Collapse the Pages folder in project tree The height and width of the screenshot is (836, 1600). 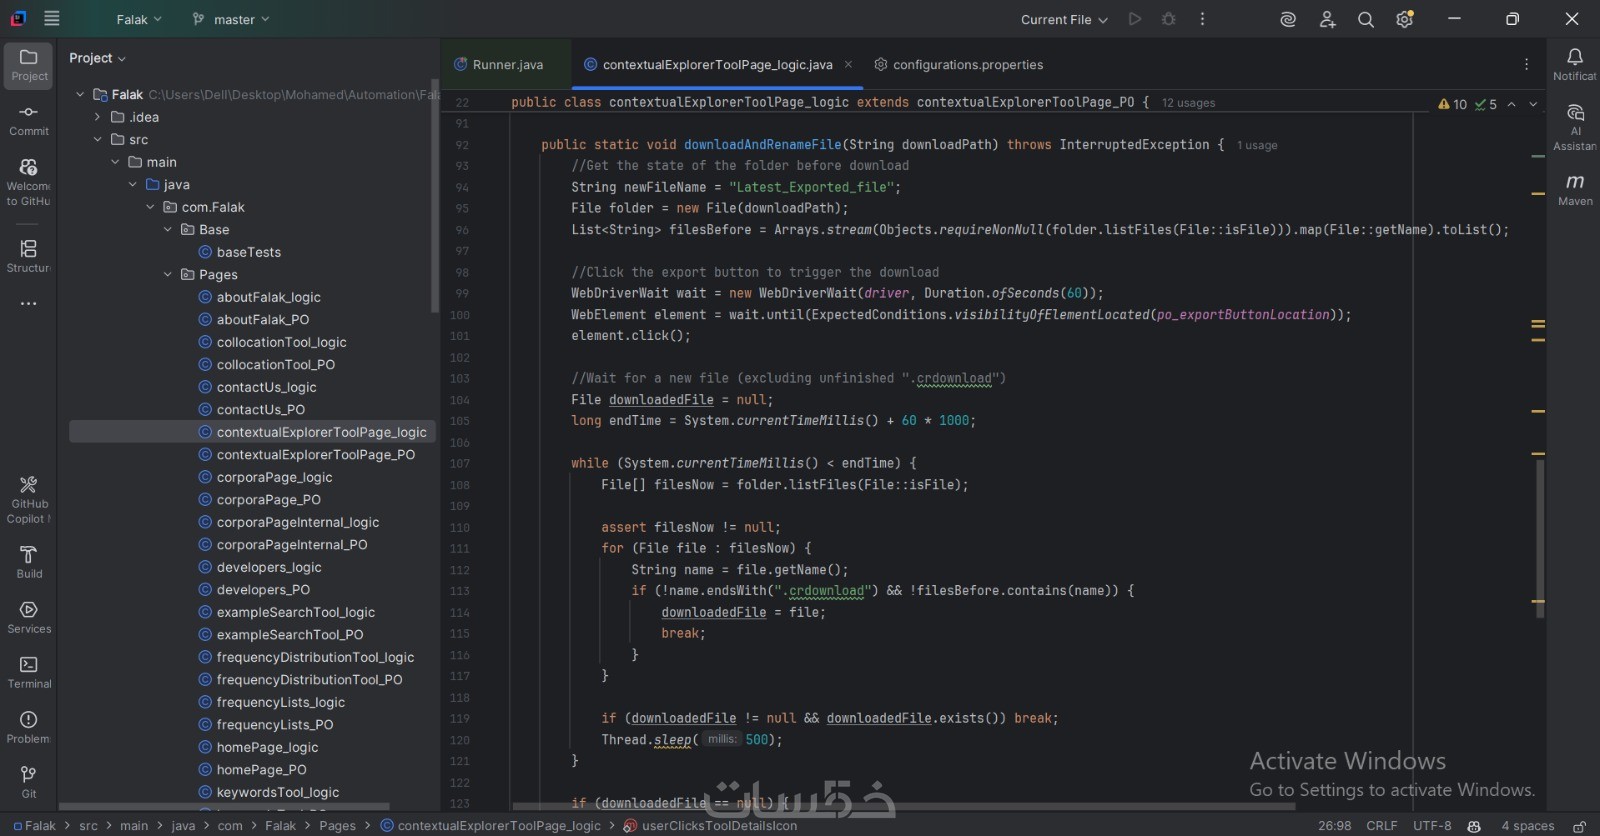(168, 275)
